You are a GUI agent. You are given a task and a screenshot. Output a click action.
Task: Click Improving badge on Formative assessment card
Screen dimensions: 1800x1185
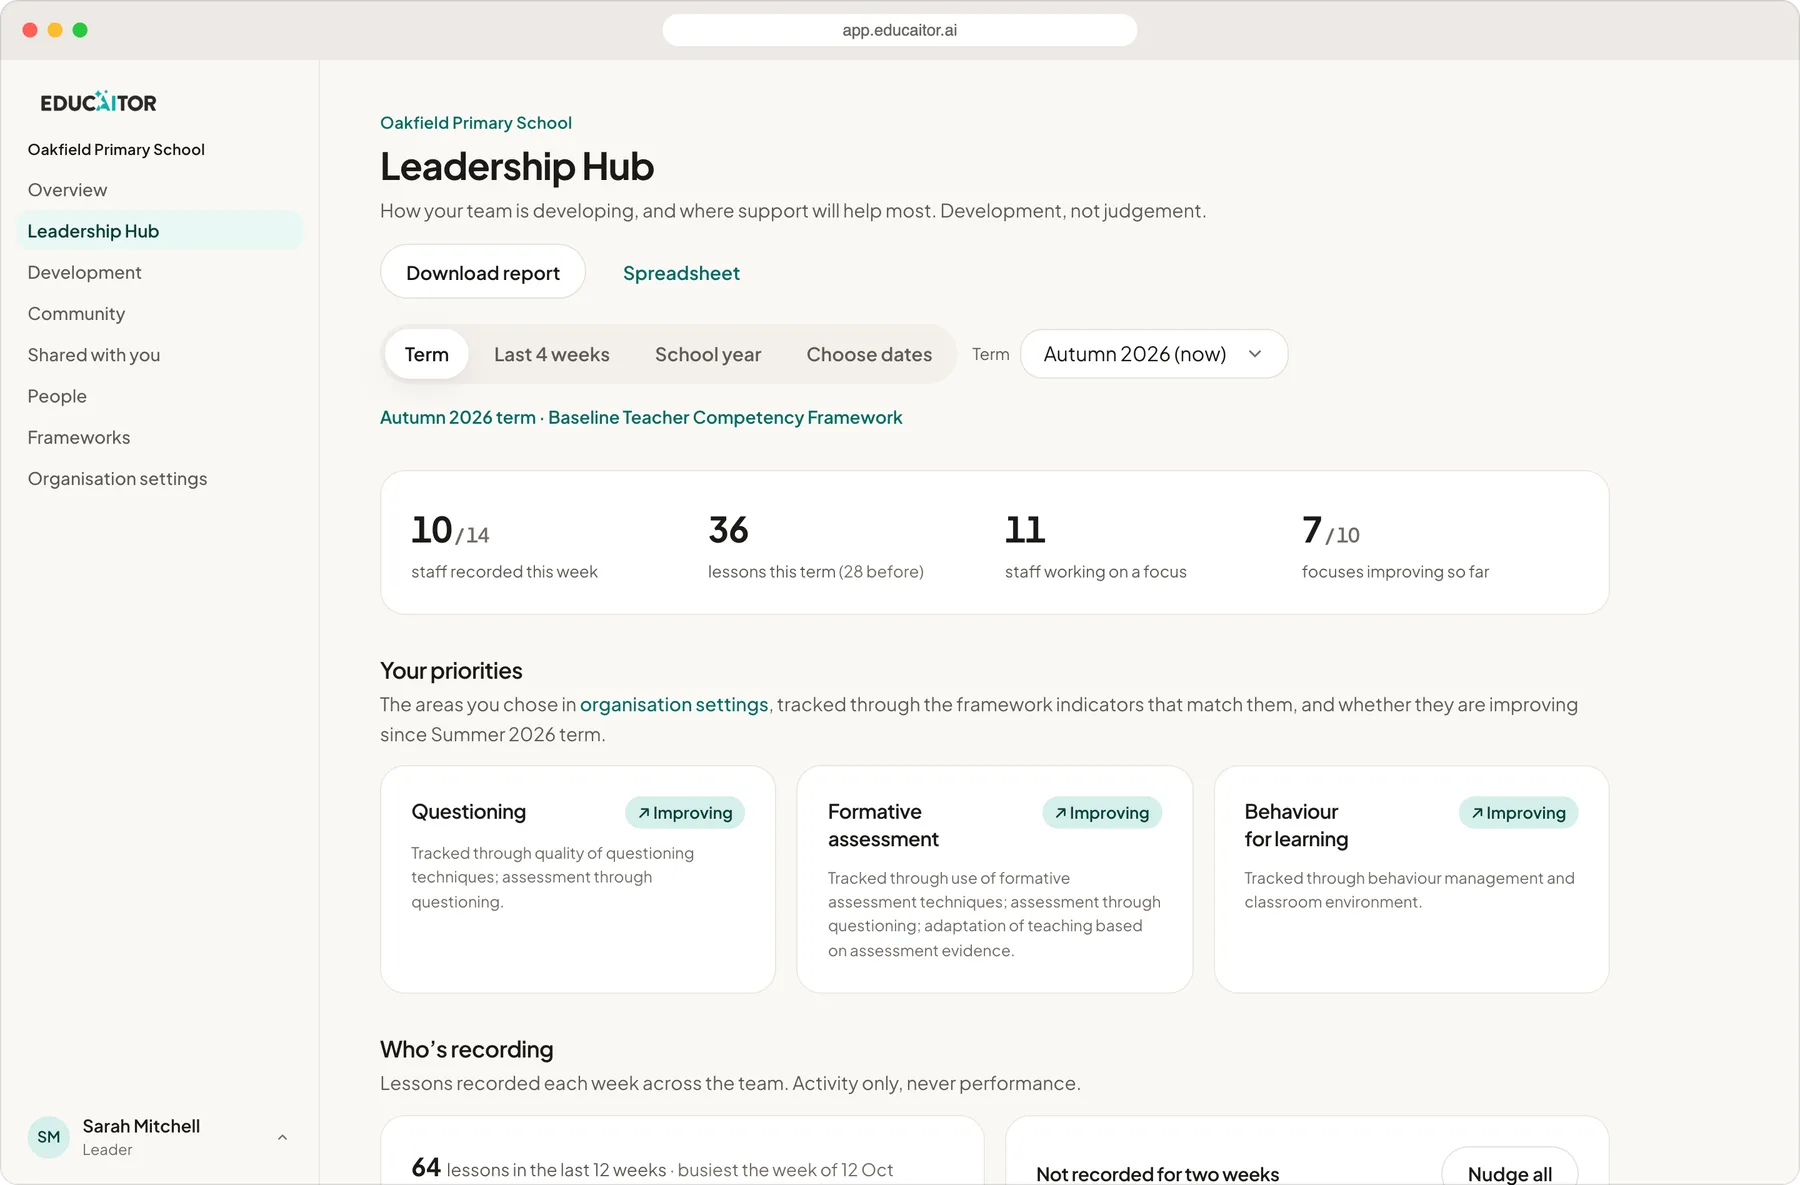[1102, 813]
